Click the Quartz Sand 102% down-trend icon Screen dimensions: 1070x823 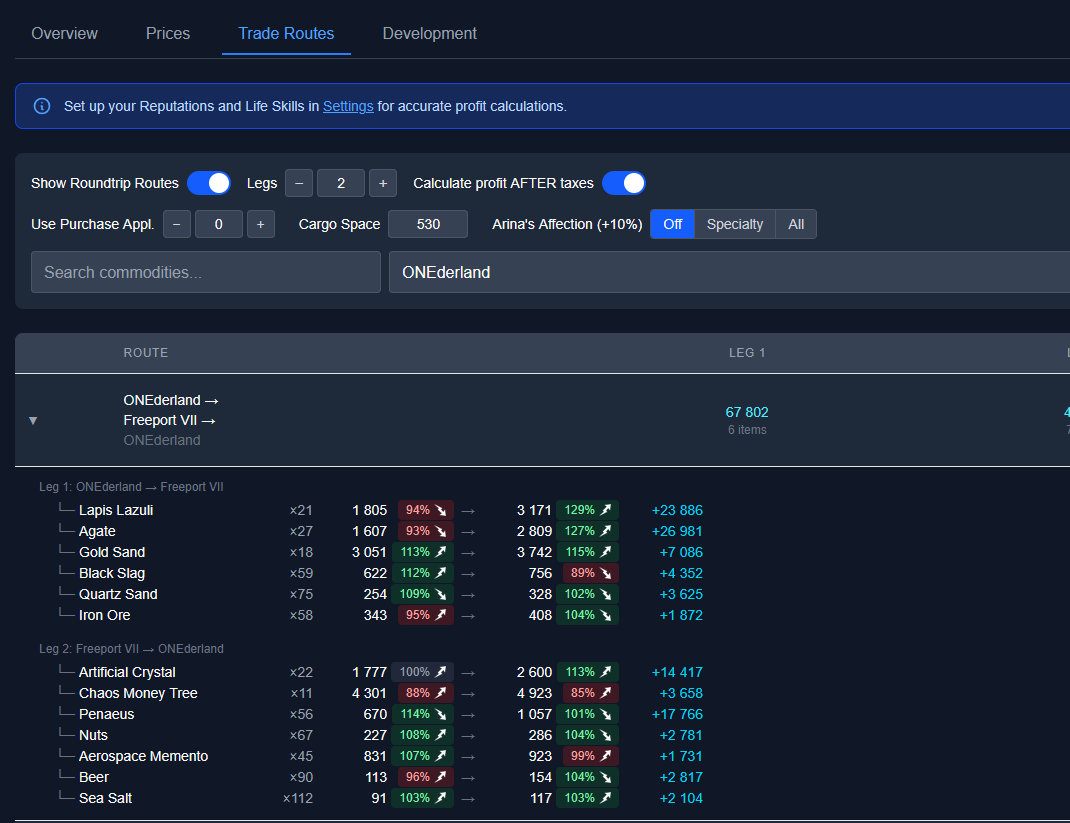pyautogui.click(x=605, y=594)
